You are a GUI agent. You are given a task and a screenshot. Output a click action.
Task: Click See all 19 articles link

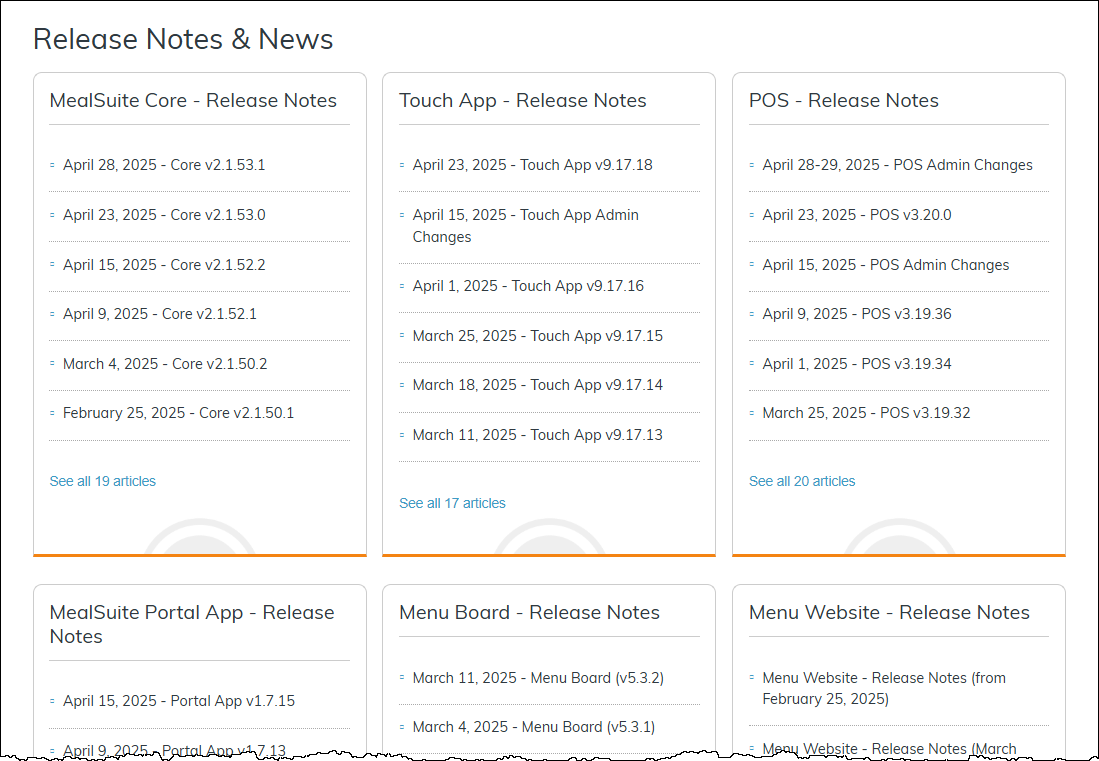pos(102,481)
